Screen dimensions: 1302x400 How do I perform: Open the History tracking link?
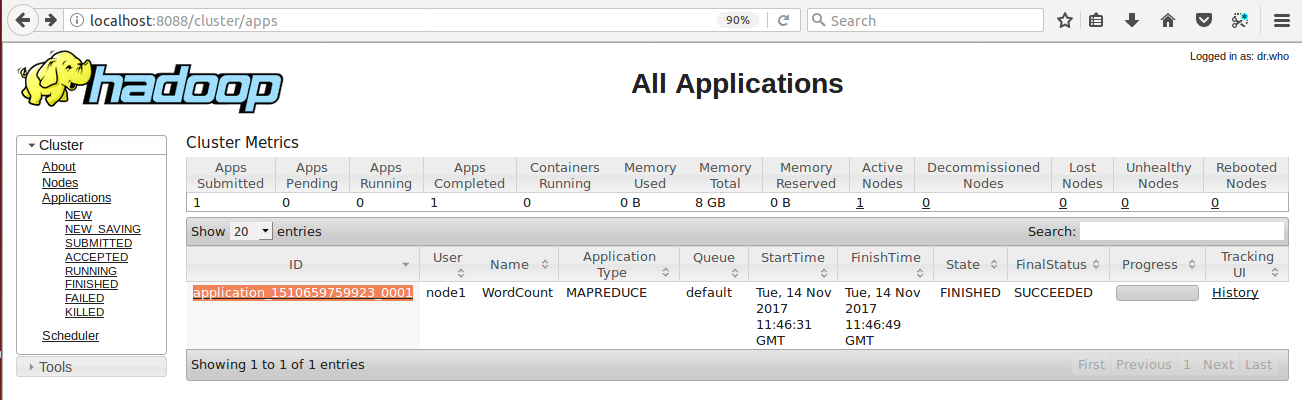(1235, 293)
